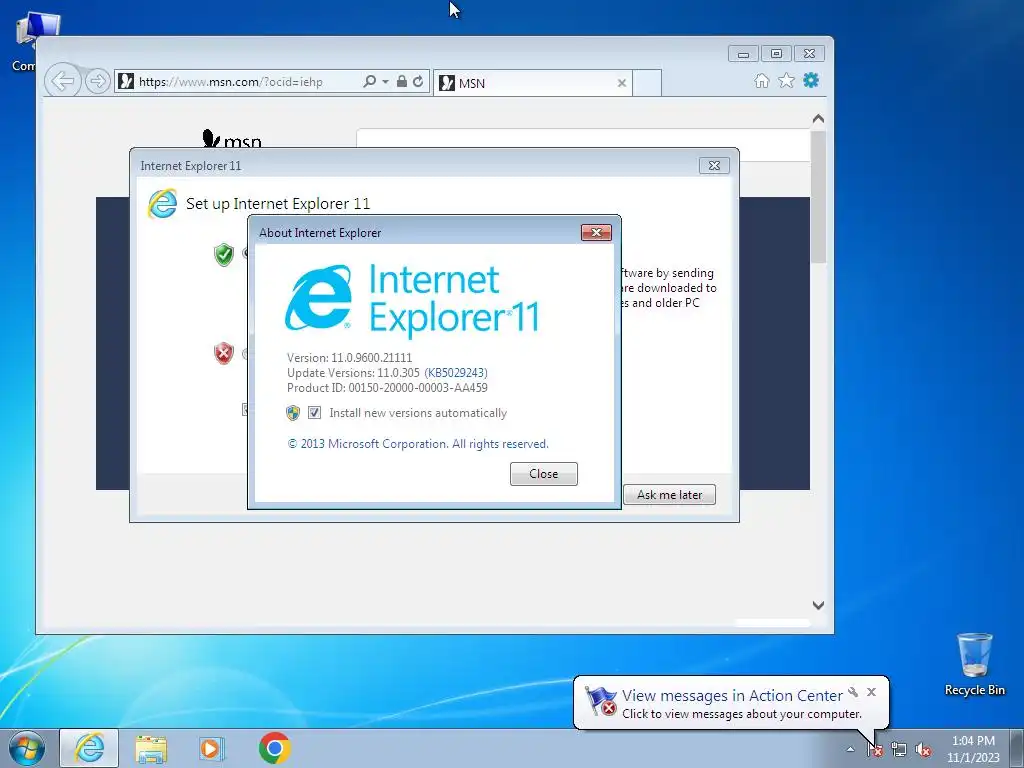Click the shield icon beside auto-install option
1024x768 pixels.
pos(293,413)
